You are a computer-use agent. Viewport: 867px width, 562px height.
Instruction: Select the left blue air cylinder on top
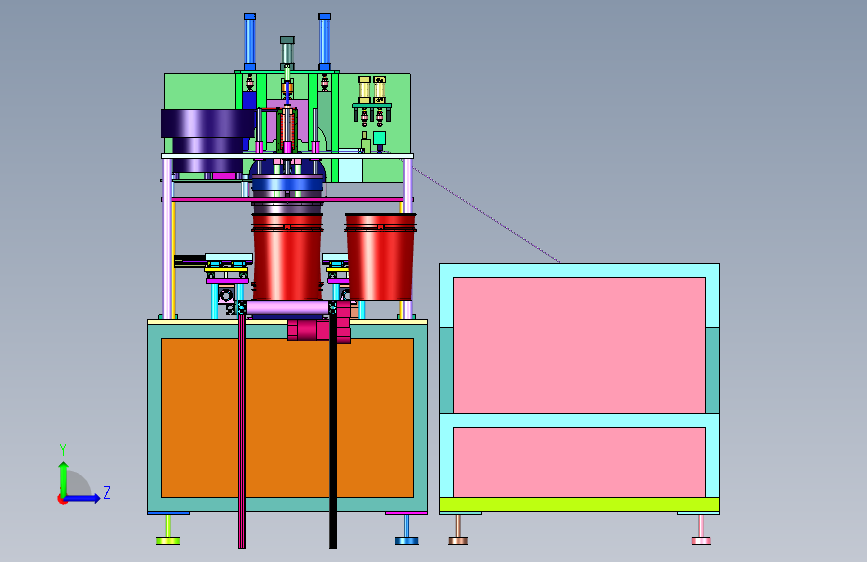click(x=250, y=42)
